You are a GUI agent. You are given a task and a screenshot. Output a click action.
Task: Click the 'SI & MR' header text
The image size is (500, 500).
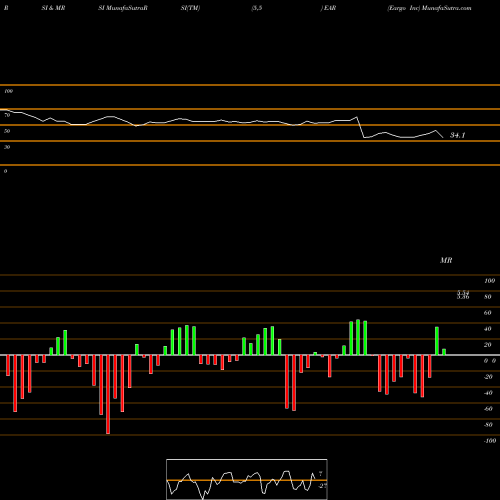pos(53,8)
